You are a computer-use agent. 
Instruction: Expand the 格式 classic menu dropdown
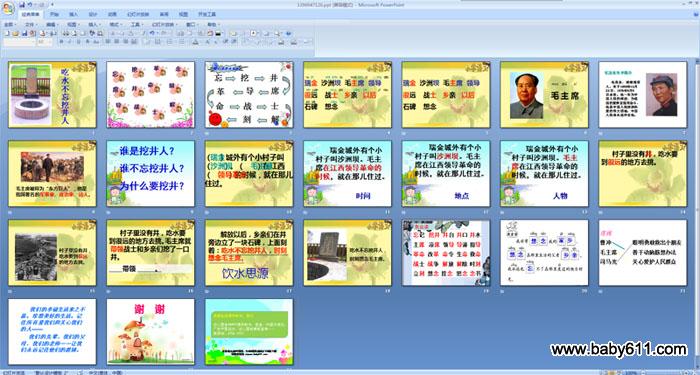[116, 25]
